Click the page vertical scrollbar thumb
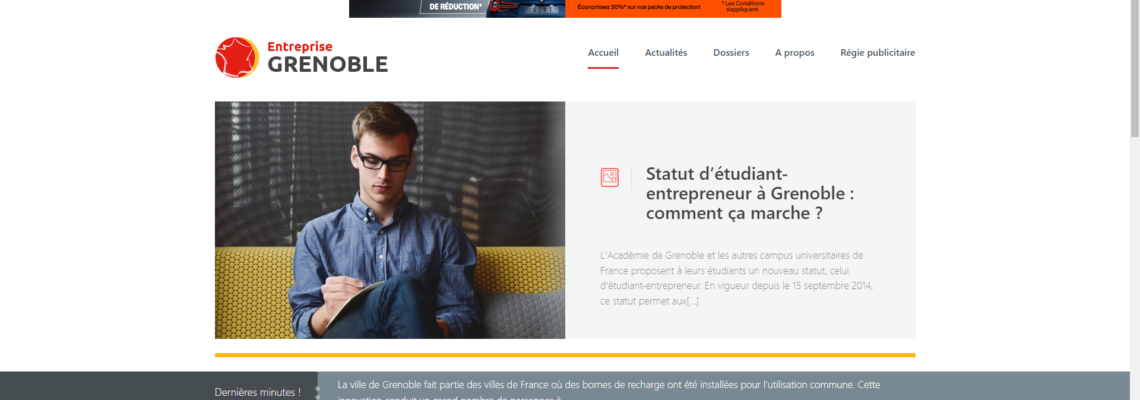 pos(1135,68)
